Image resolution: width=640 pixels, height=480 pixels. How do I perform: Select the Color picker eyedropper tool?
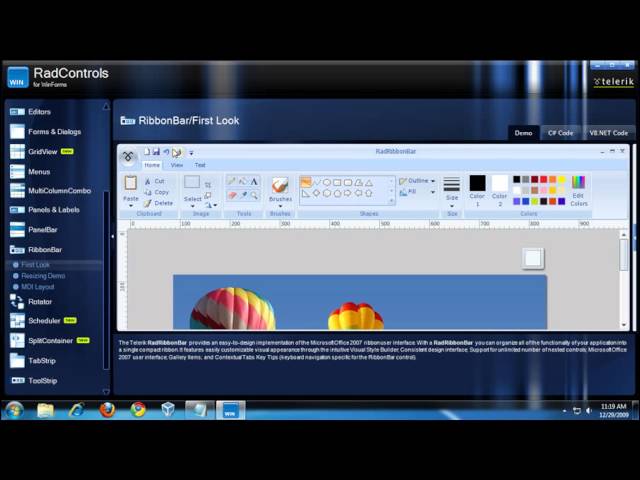[x=243, y=195]
